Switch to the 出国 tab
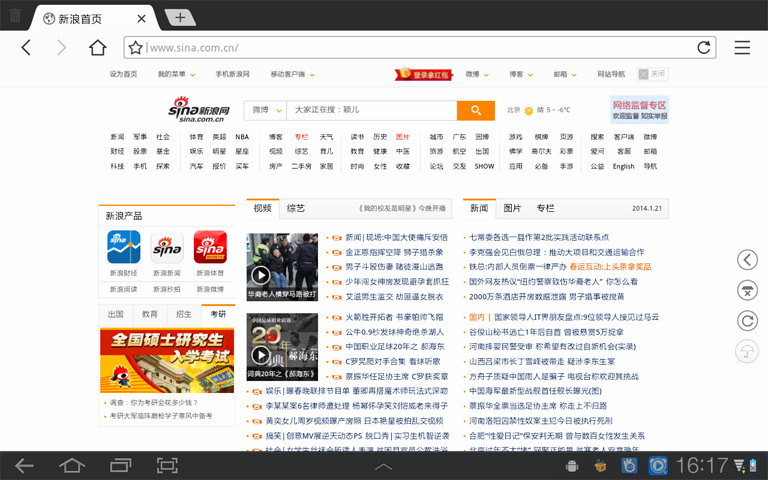768x480 pixels. (116, 314)
